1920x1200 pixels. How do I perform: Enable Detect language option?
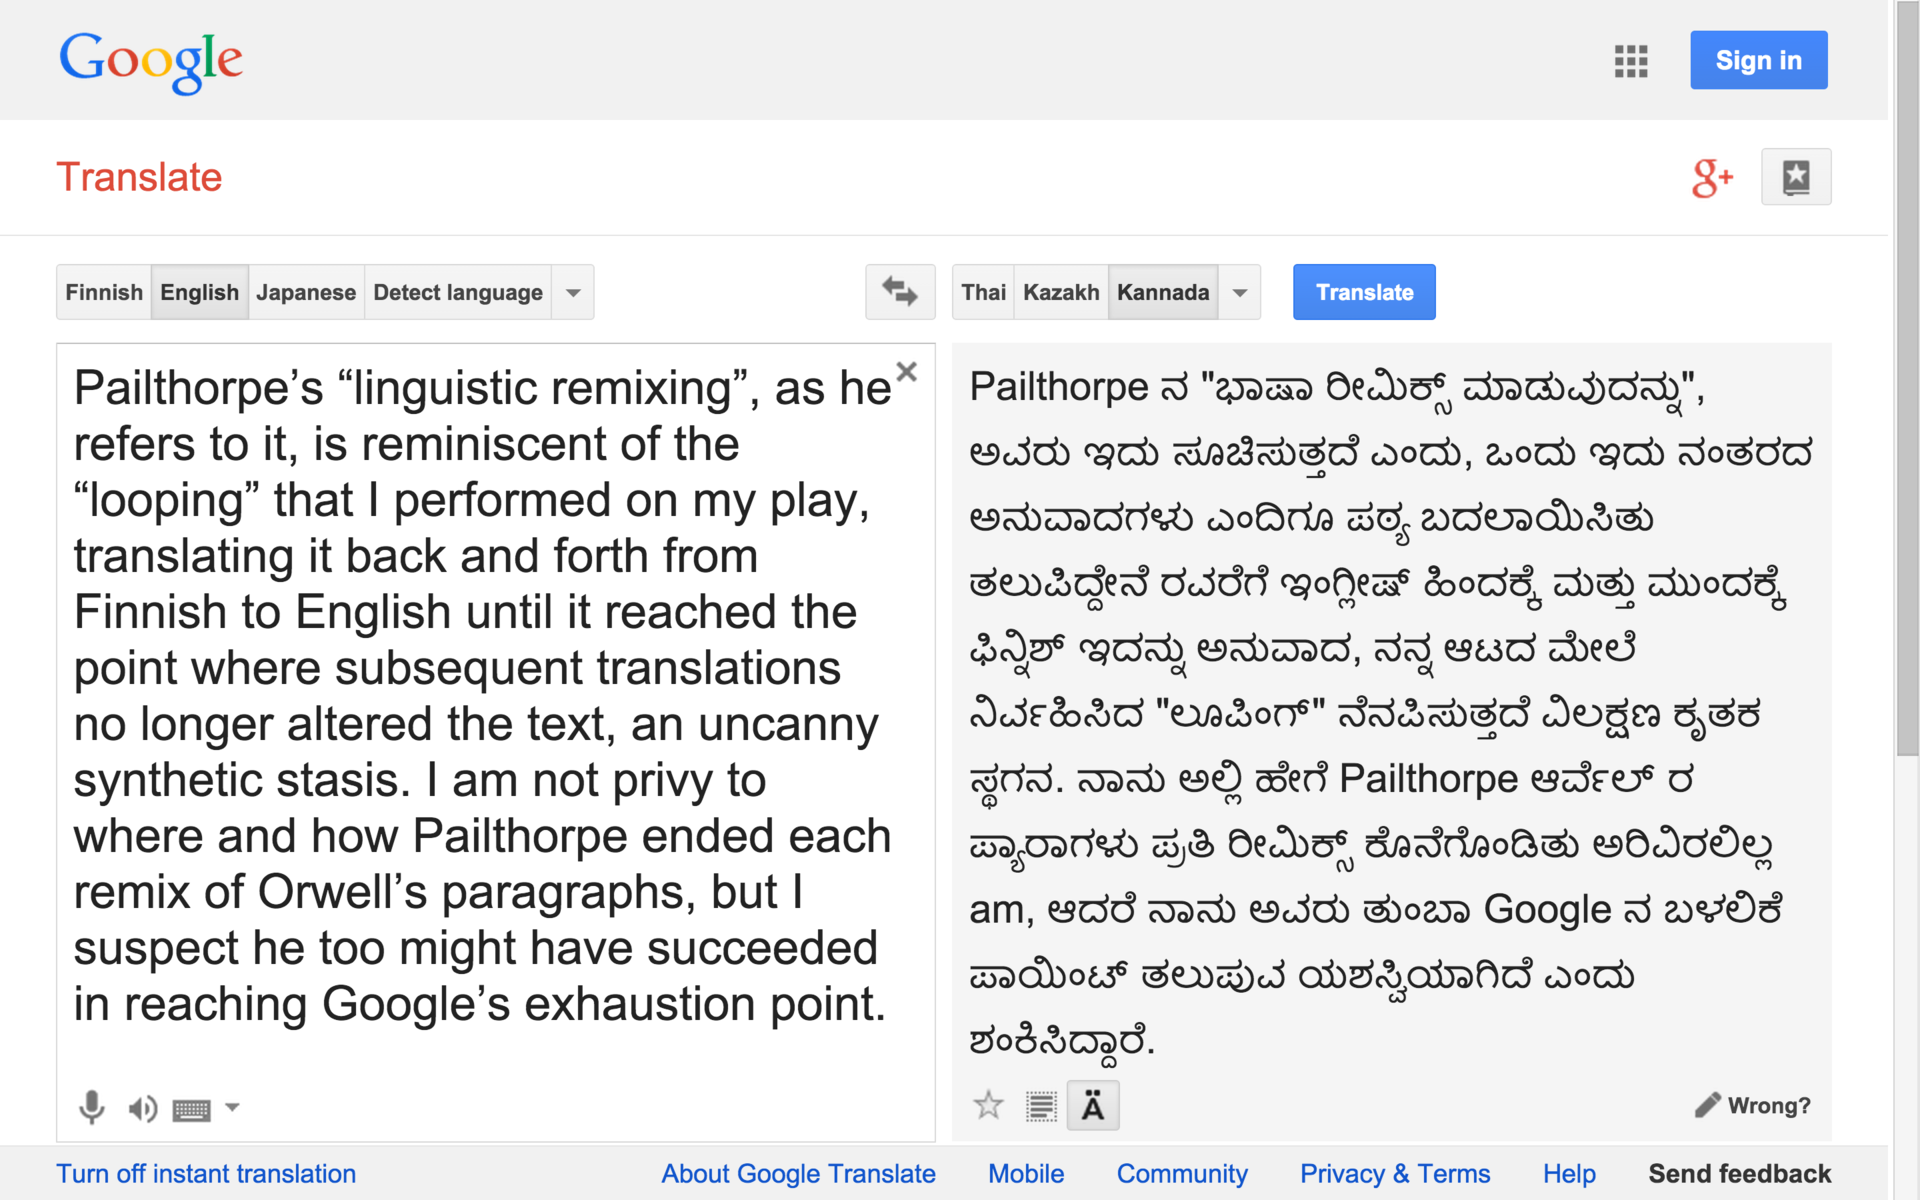pos(457,293)
